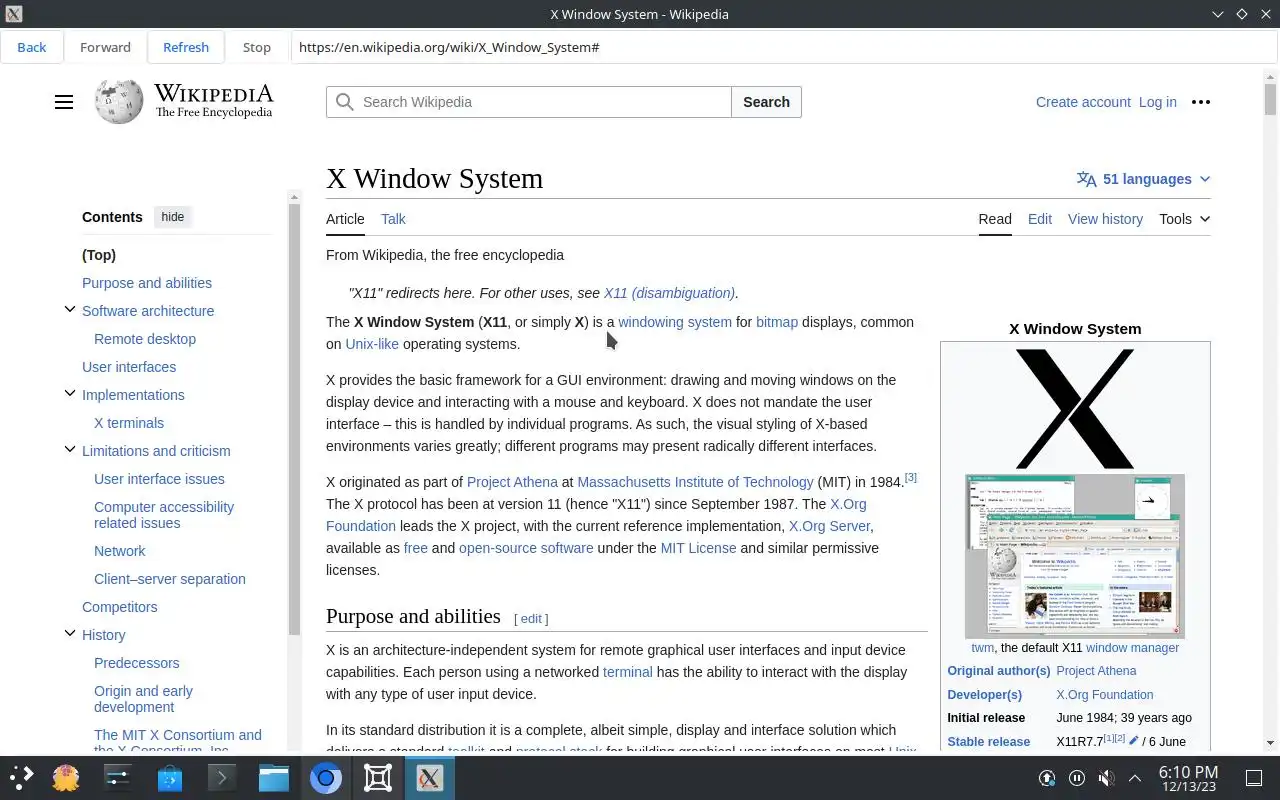Screen dimensions: 1280x800
Task: Click the media pause tray icon
Action: pos(1077,777)
